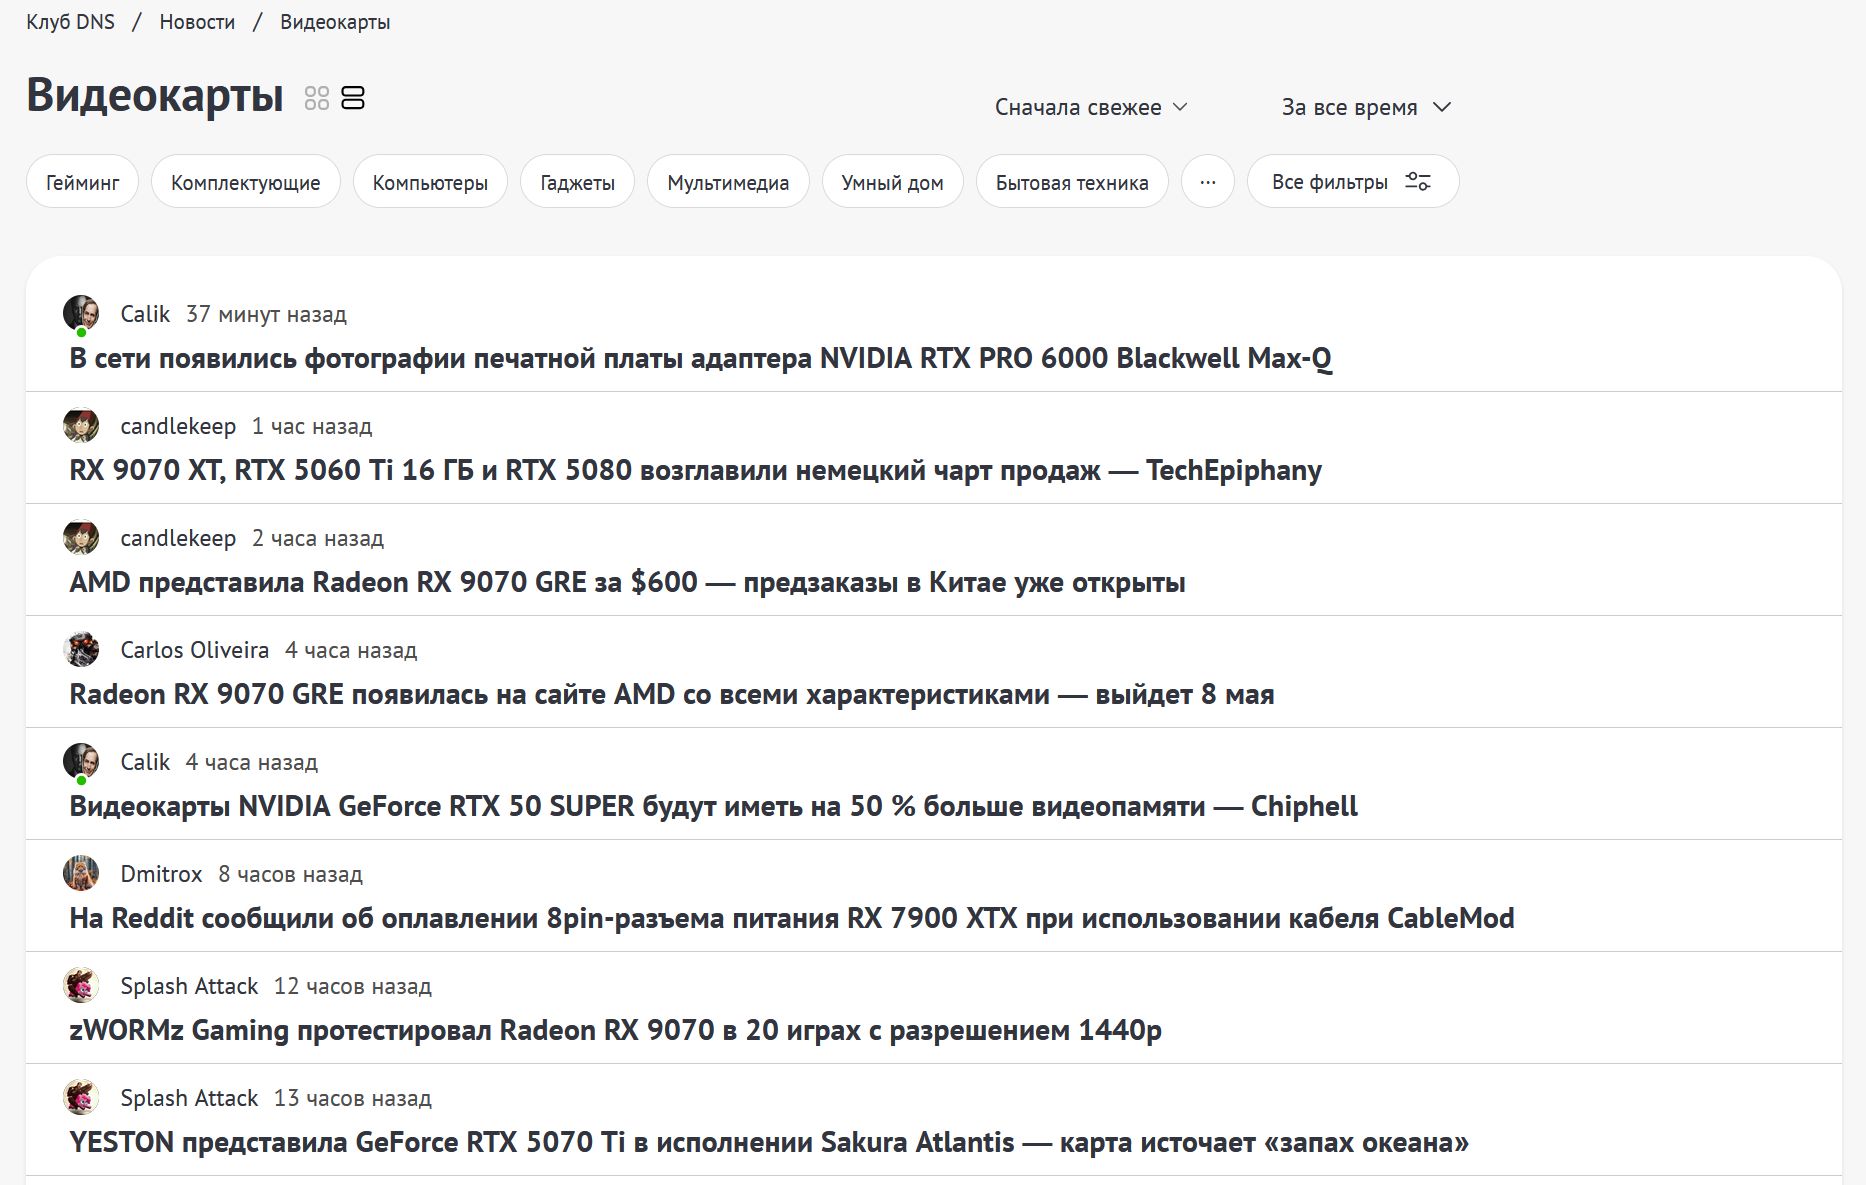Select the Мультимедиа category chip
This screenshot has height=1185, width=1866.
pos(728,182)
